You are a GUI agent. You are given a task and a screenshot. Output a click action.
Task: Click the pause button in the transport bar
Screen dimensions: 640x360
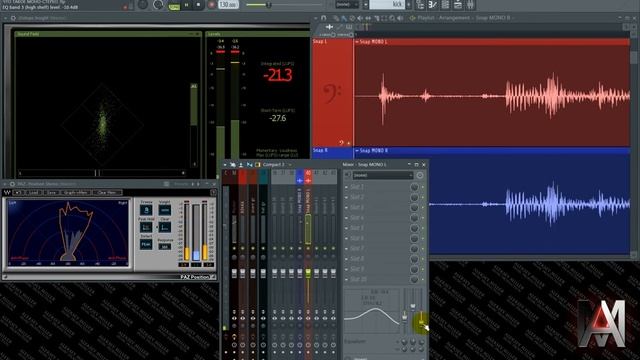pyautogui.click(x=187, y=5)
